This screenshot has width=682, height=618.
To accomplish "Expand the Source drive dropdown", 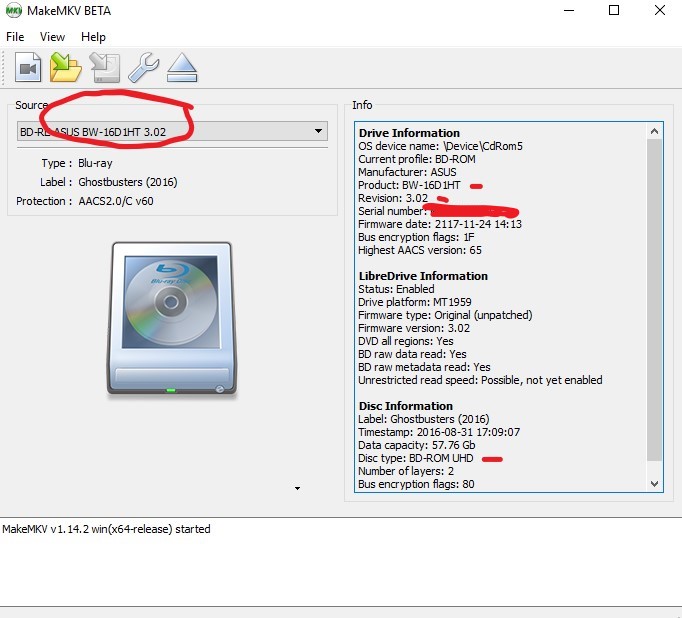I will point(318,131).
